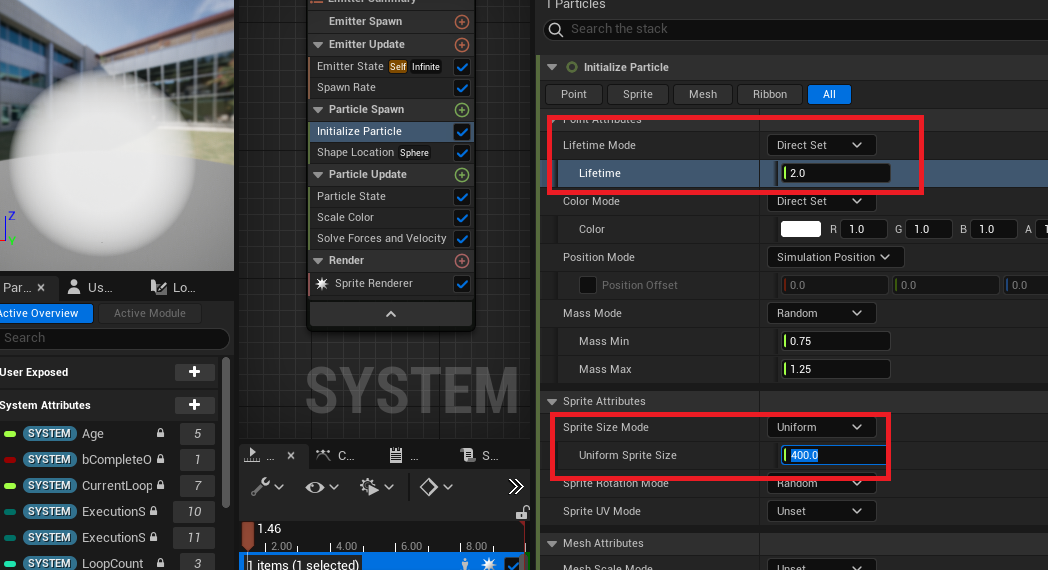Open the white Color swatch picker
This screenshot has width=1048, height=570.
(801, 229)
